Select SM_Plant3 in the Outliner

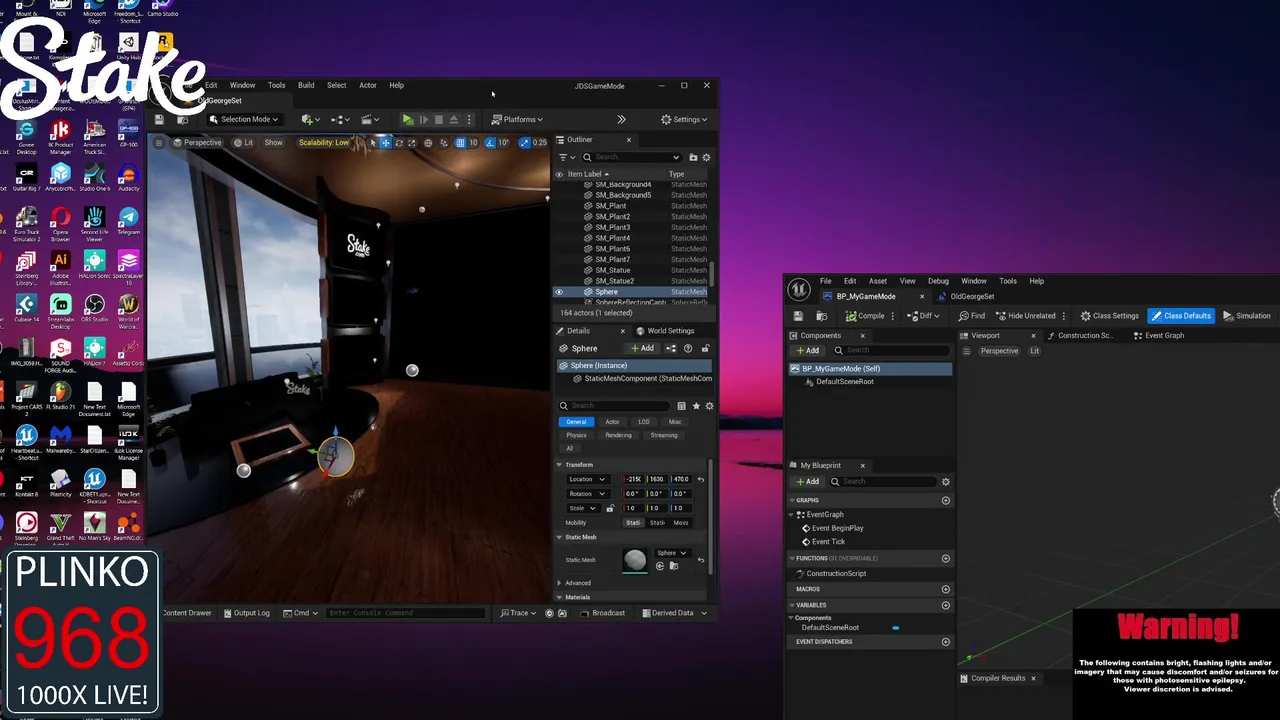tap(612, 227)
